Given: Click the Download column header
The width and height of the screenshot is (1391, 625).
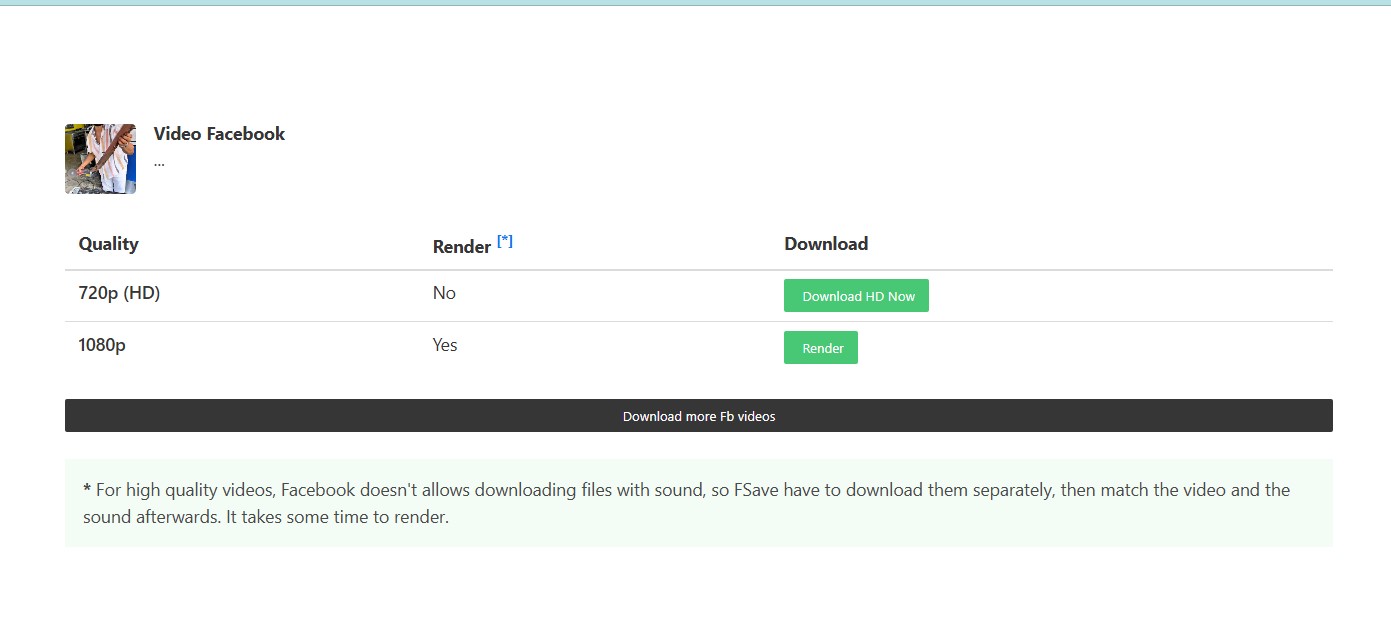Looking at the screenshot, I should [x=826, y=244].
